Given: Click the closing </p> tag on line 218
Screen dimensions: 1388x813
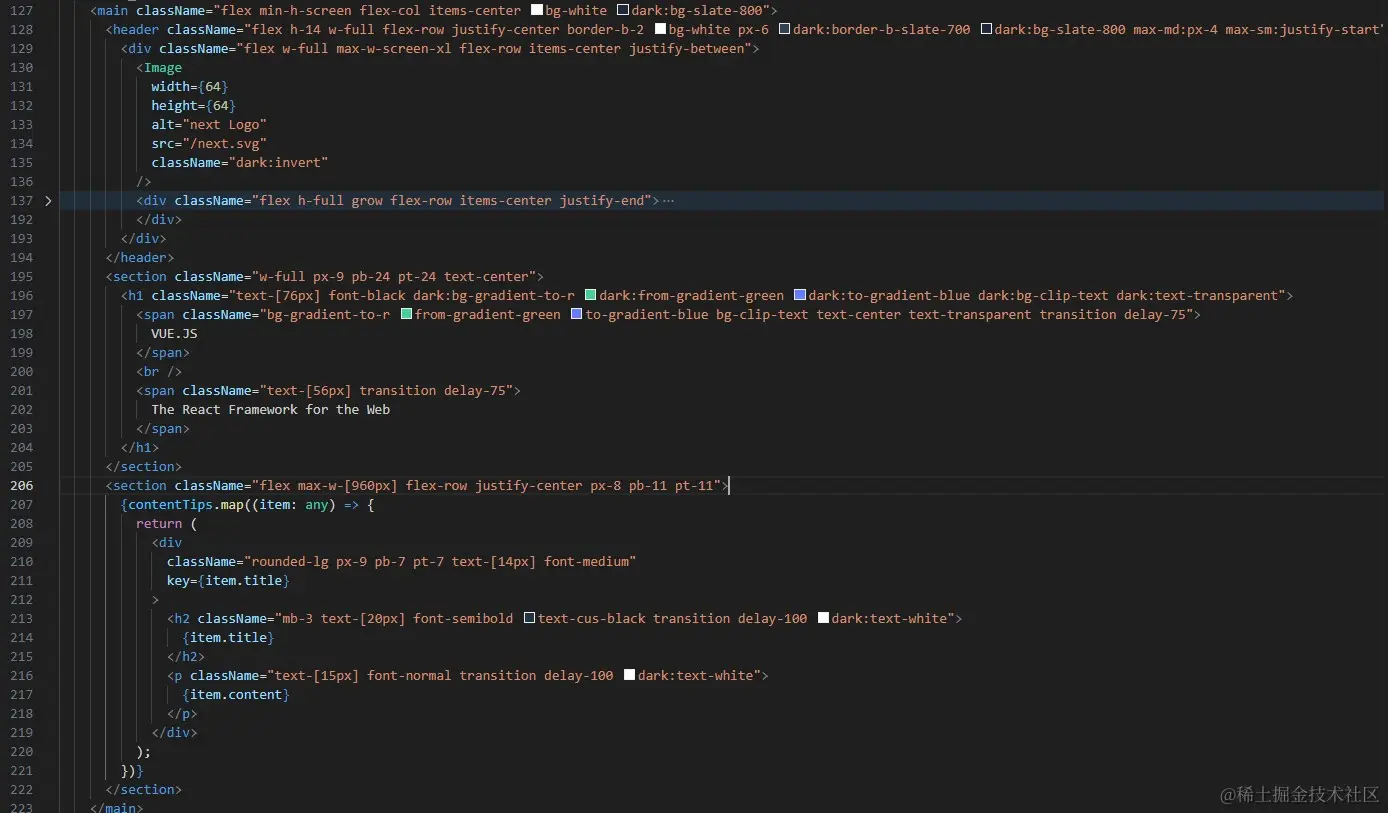Looking at the screenshot, I should 182,714.
